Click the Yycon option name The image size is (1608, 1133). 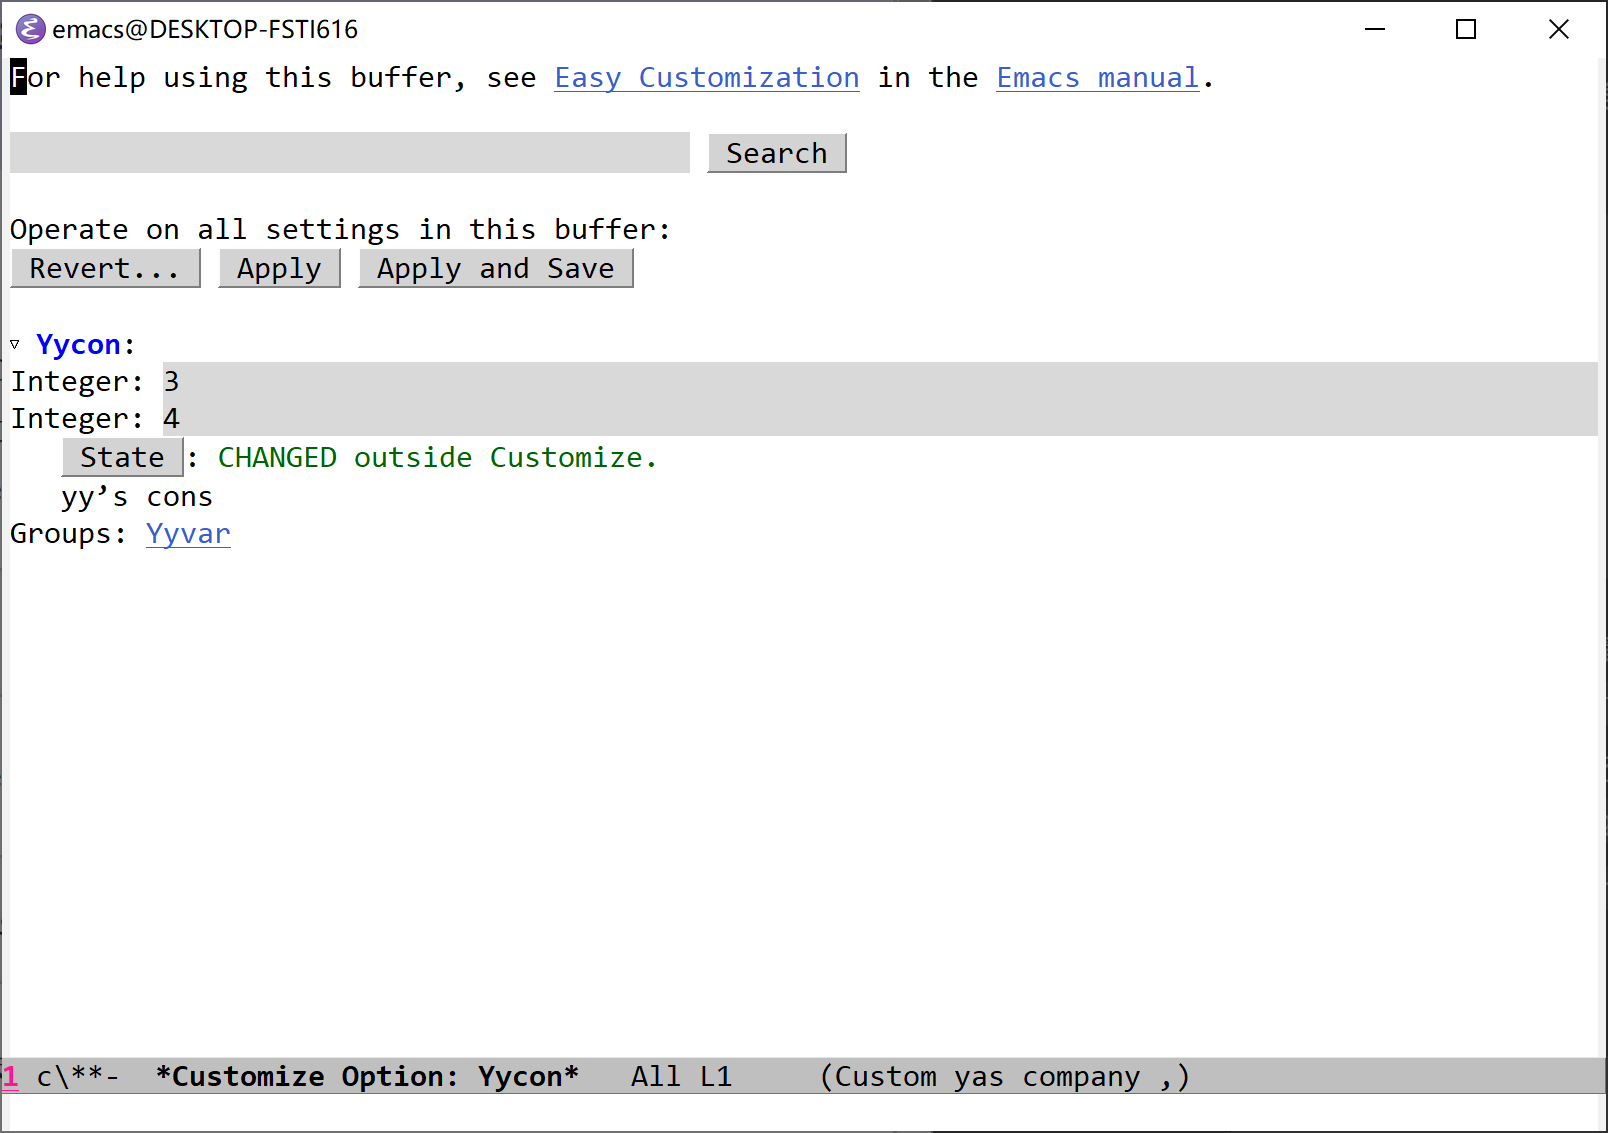point(78,345)
